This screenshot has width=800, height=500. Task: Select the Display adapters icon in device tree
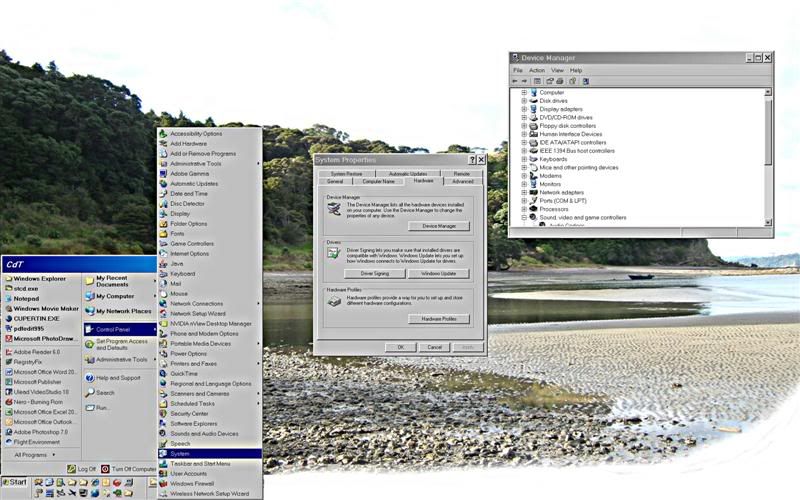pos(533,109)
